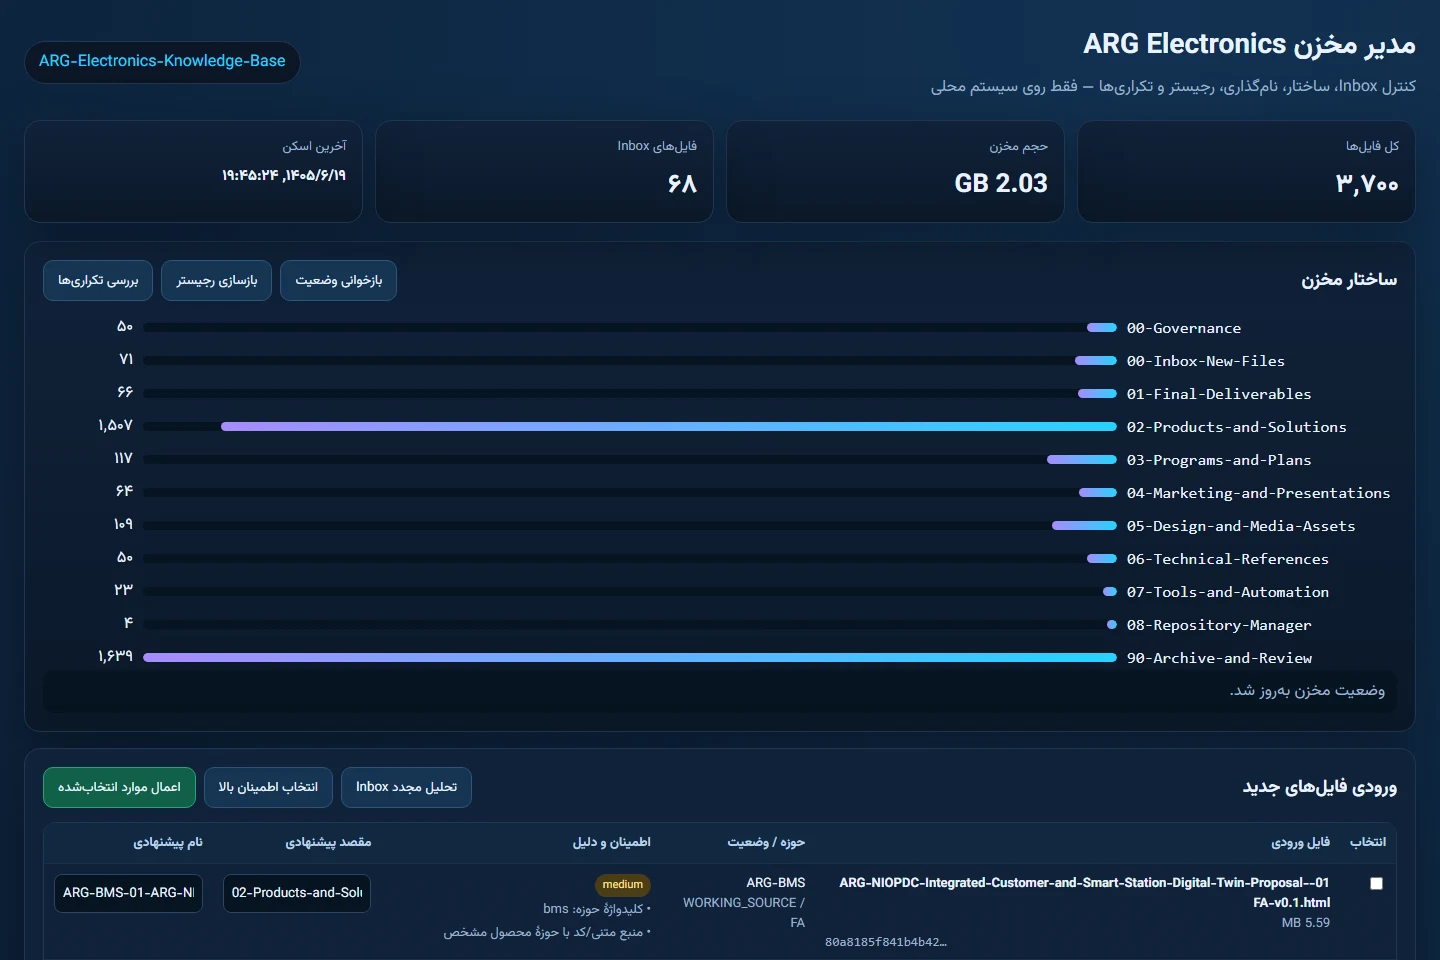The width and height of the screenshot is (1440, 960).
Task: Click the file count ۱۰۹ in the structure chart
Action: pyautogui.click(x=123, y=525)
